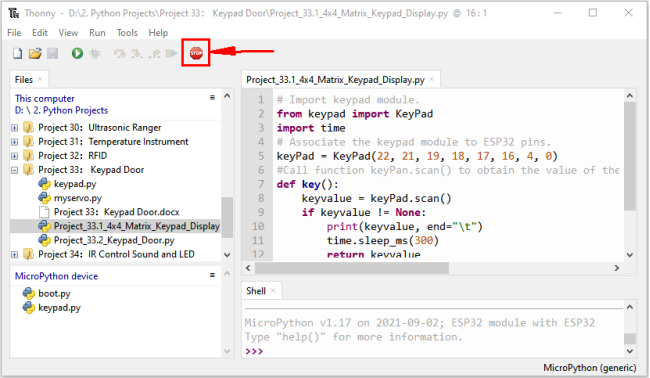Maximize the Thonny window
This screenshot has height=378, width=650.
(593, 13)
